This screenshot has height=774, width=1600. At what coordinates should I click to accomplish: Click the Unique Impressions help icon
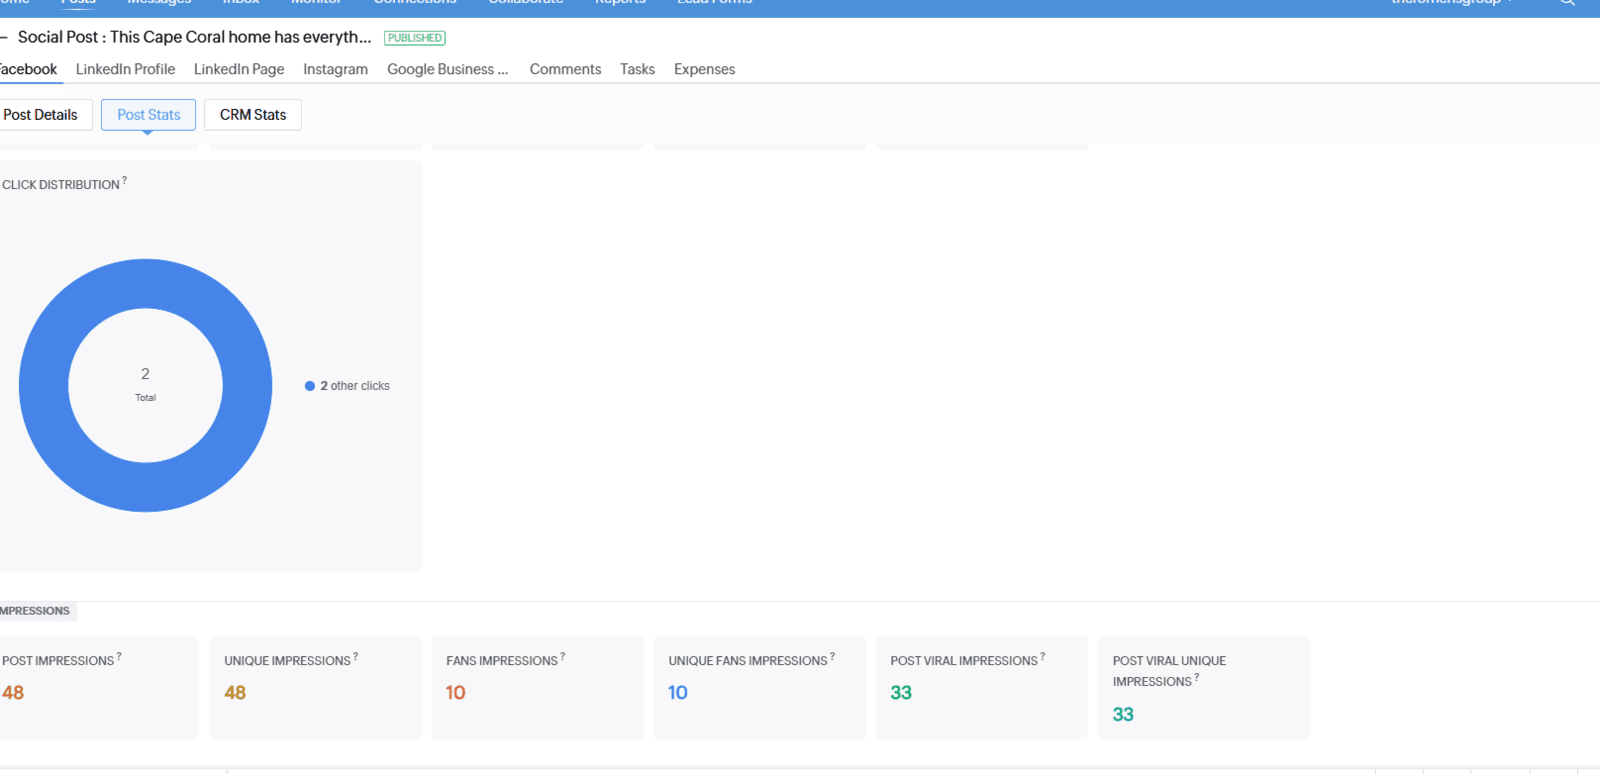[x=356, y=657]
